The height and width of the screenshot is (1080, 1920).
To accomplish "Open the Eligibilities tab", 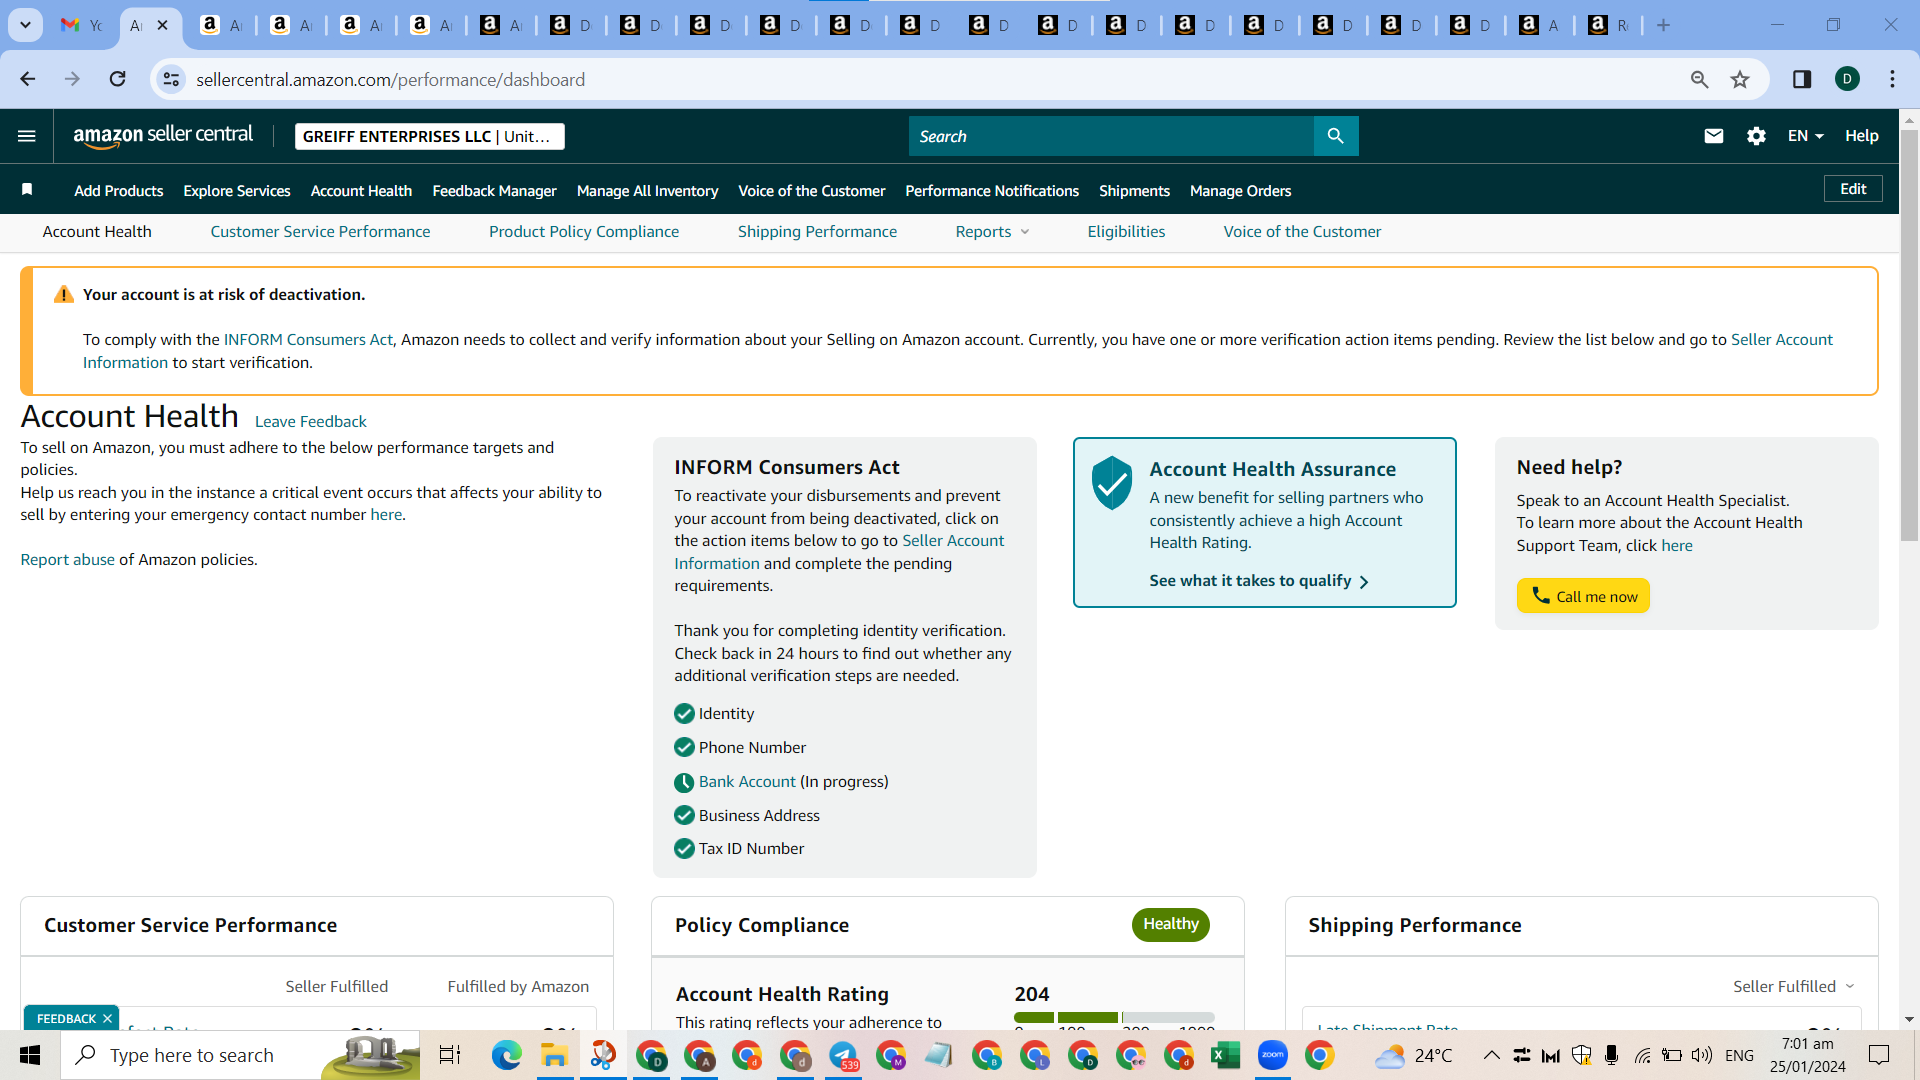I will [1126, 232].
